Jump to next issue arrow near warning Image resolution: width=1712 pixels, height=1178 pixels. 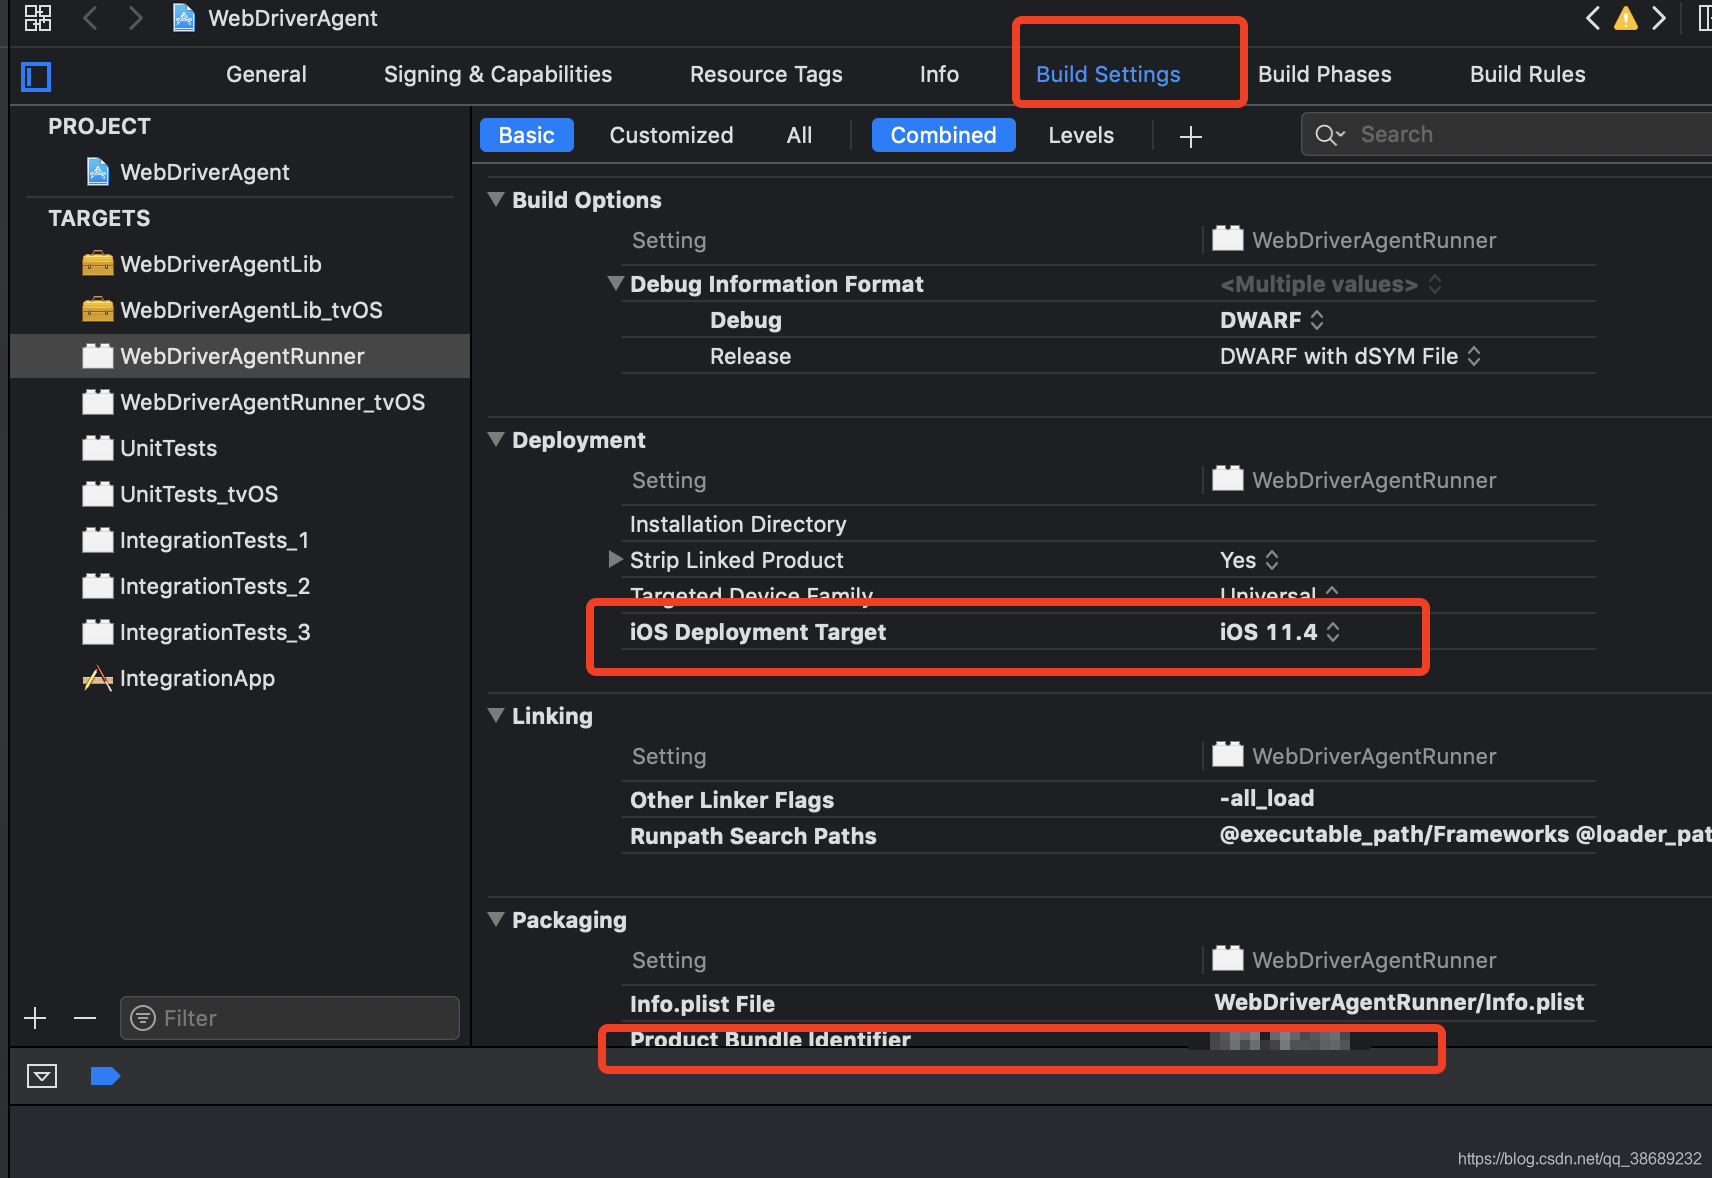[x=1659, y=18]
